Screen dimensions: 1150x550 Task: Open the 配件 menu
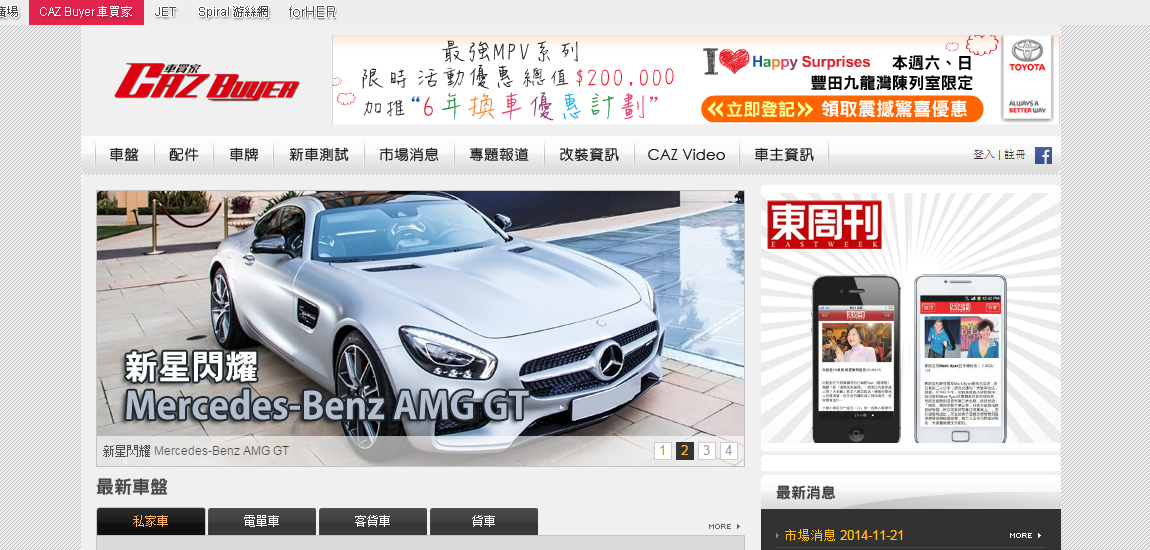(183, 155)
